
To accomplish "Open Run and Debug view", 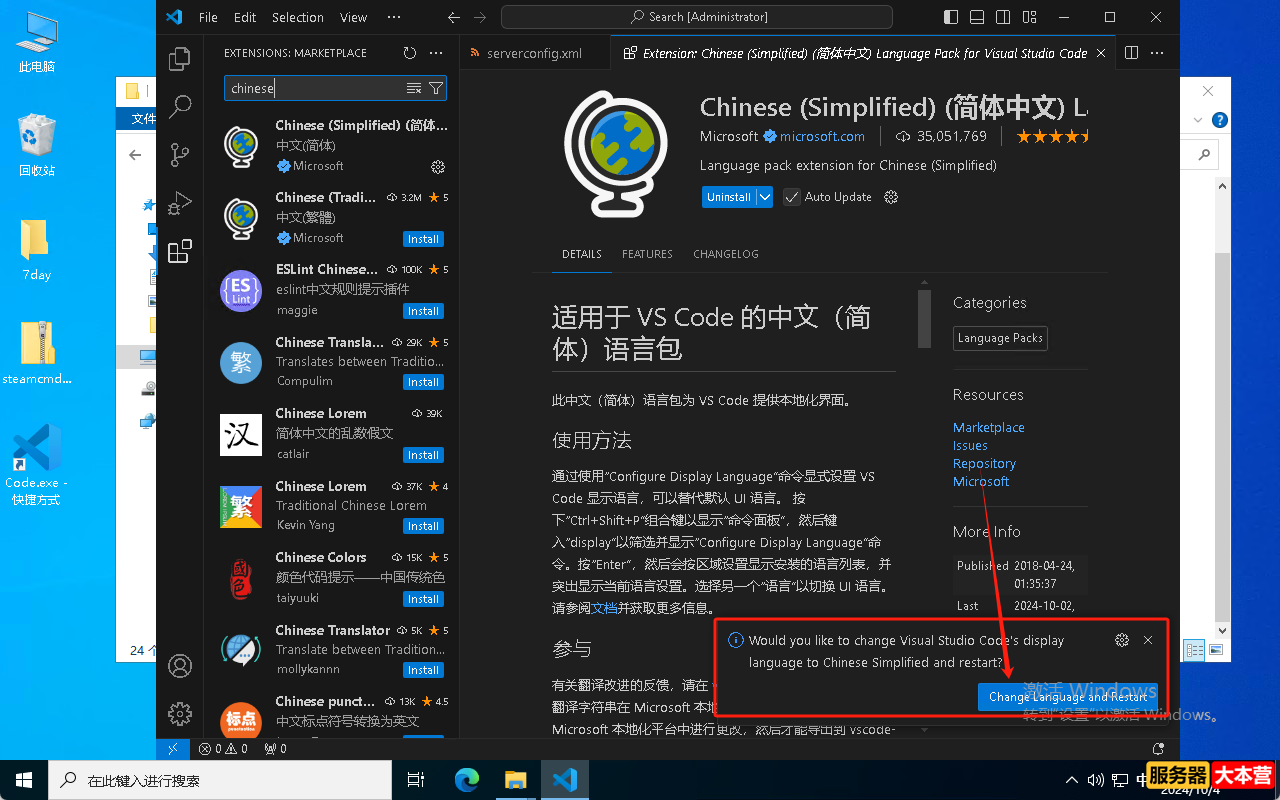I will click(180, 203).
